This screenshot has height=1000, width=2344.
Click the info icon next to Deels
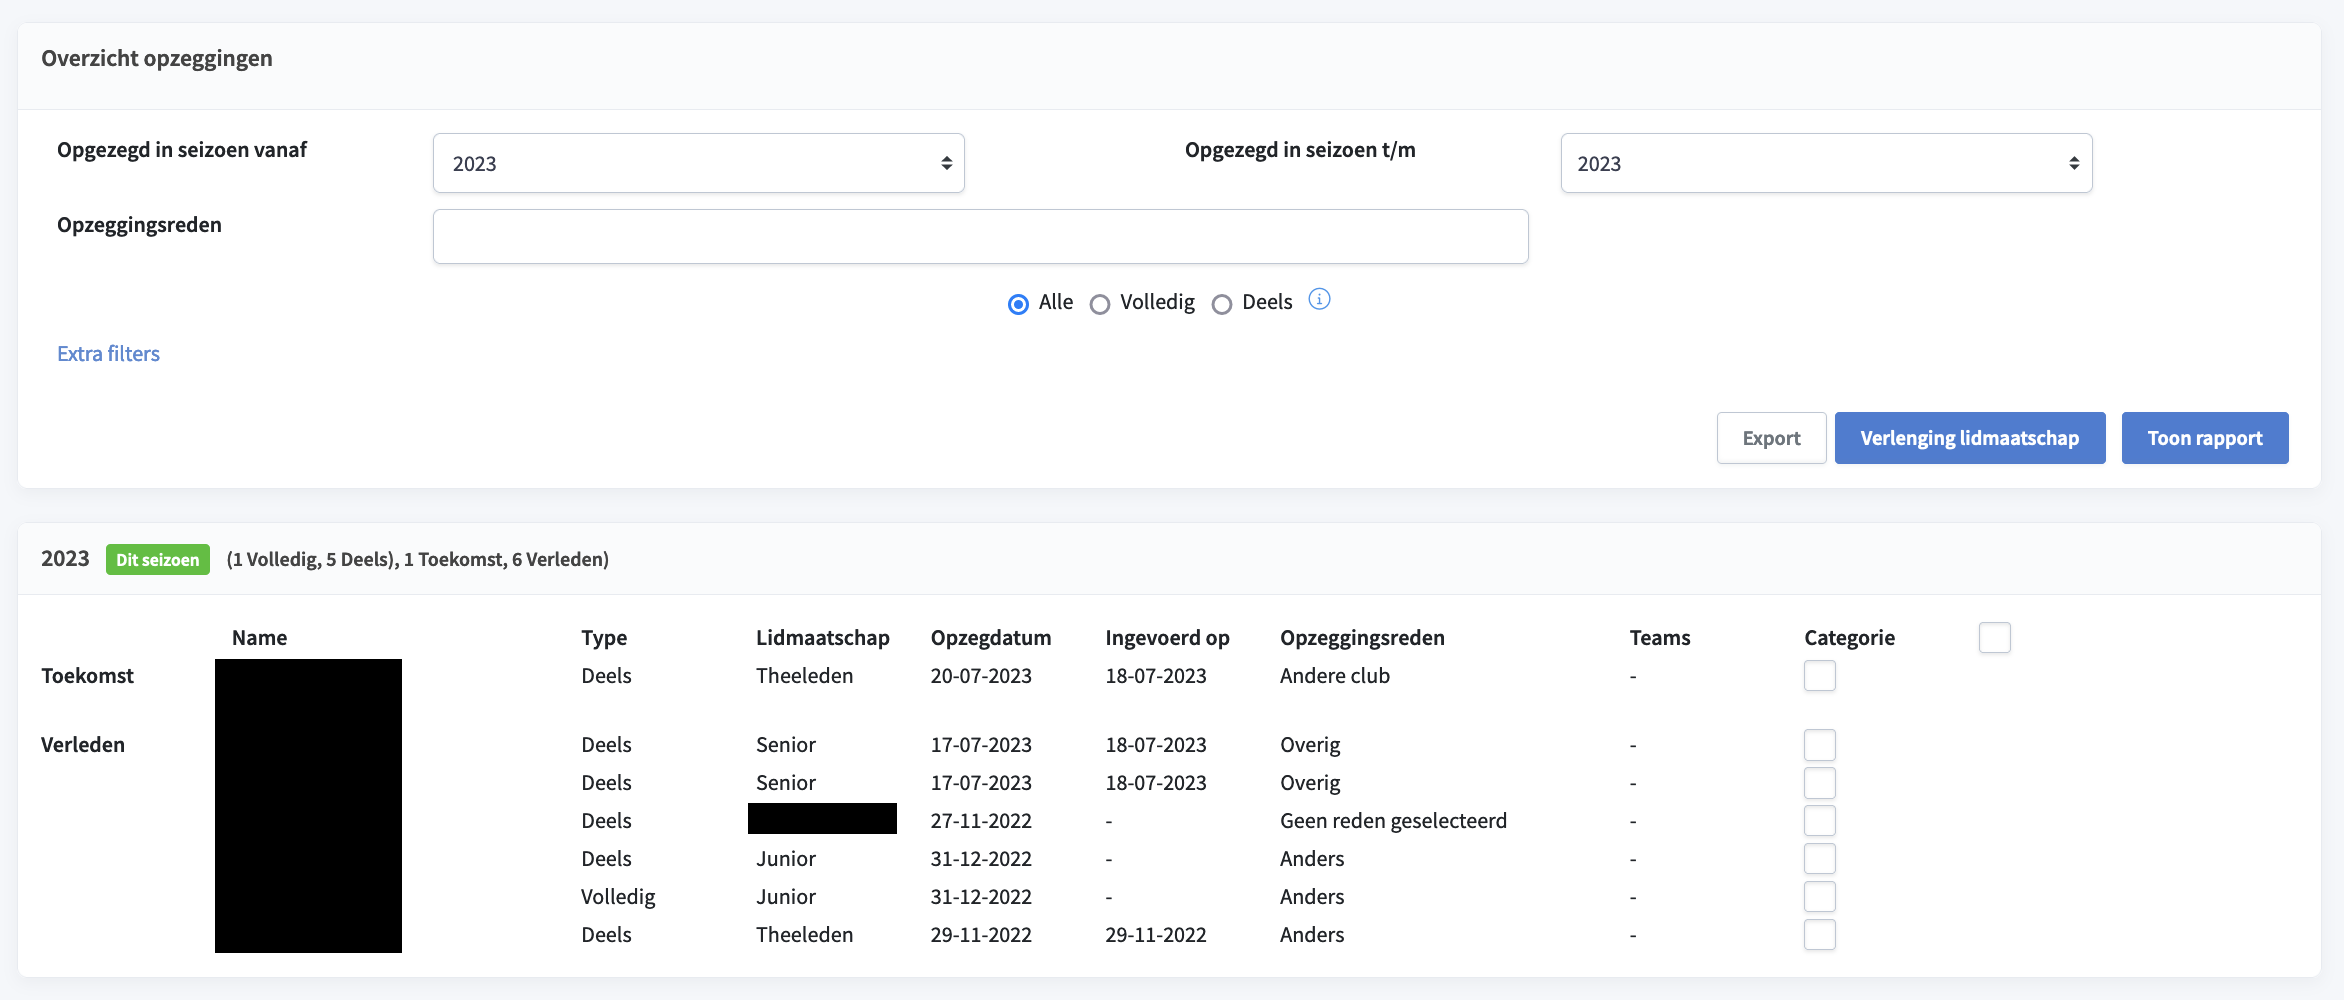click(1319, 299)
